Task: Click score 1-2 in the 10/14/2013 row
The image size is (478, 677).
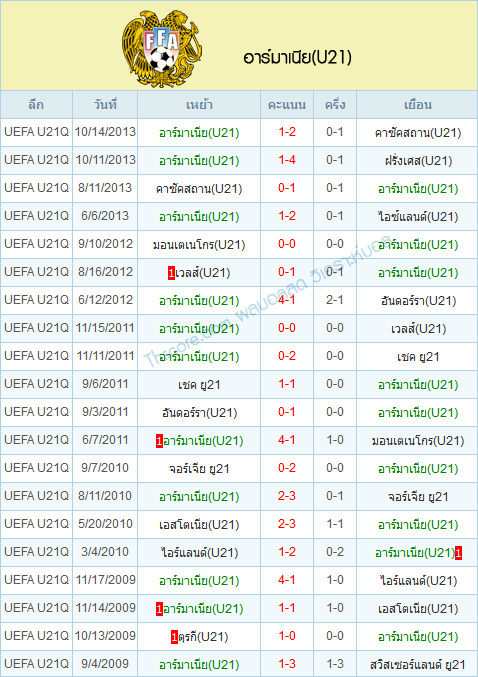Action: (x=287, y=132)
